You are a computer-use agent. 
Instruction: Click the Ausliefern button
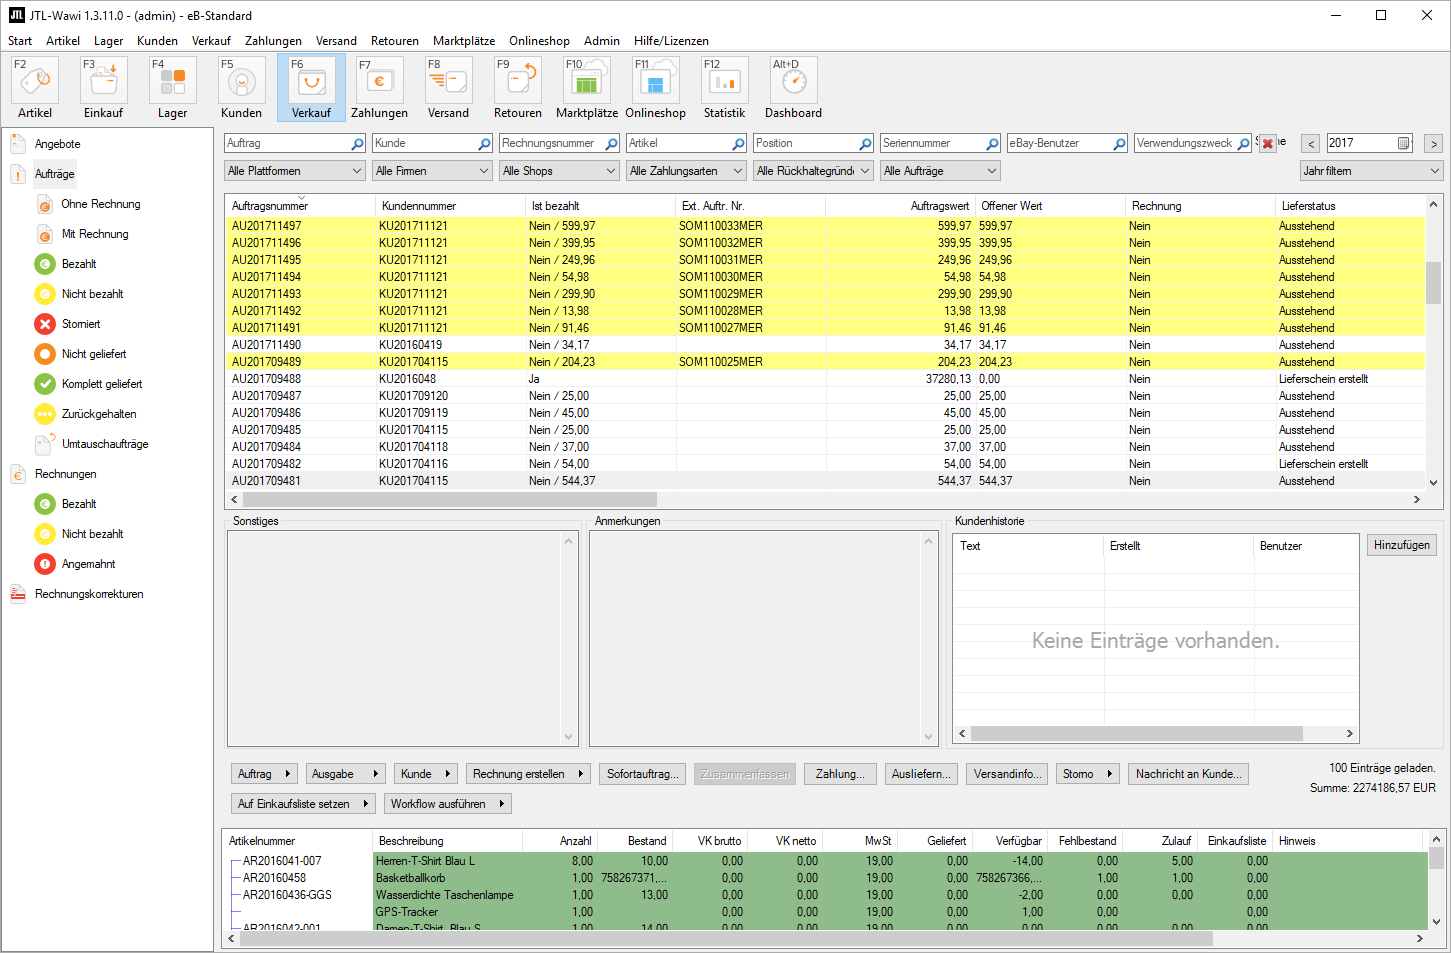(921, 774)
